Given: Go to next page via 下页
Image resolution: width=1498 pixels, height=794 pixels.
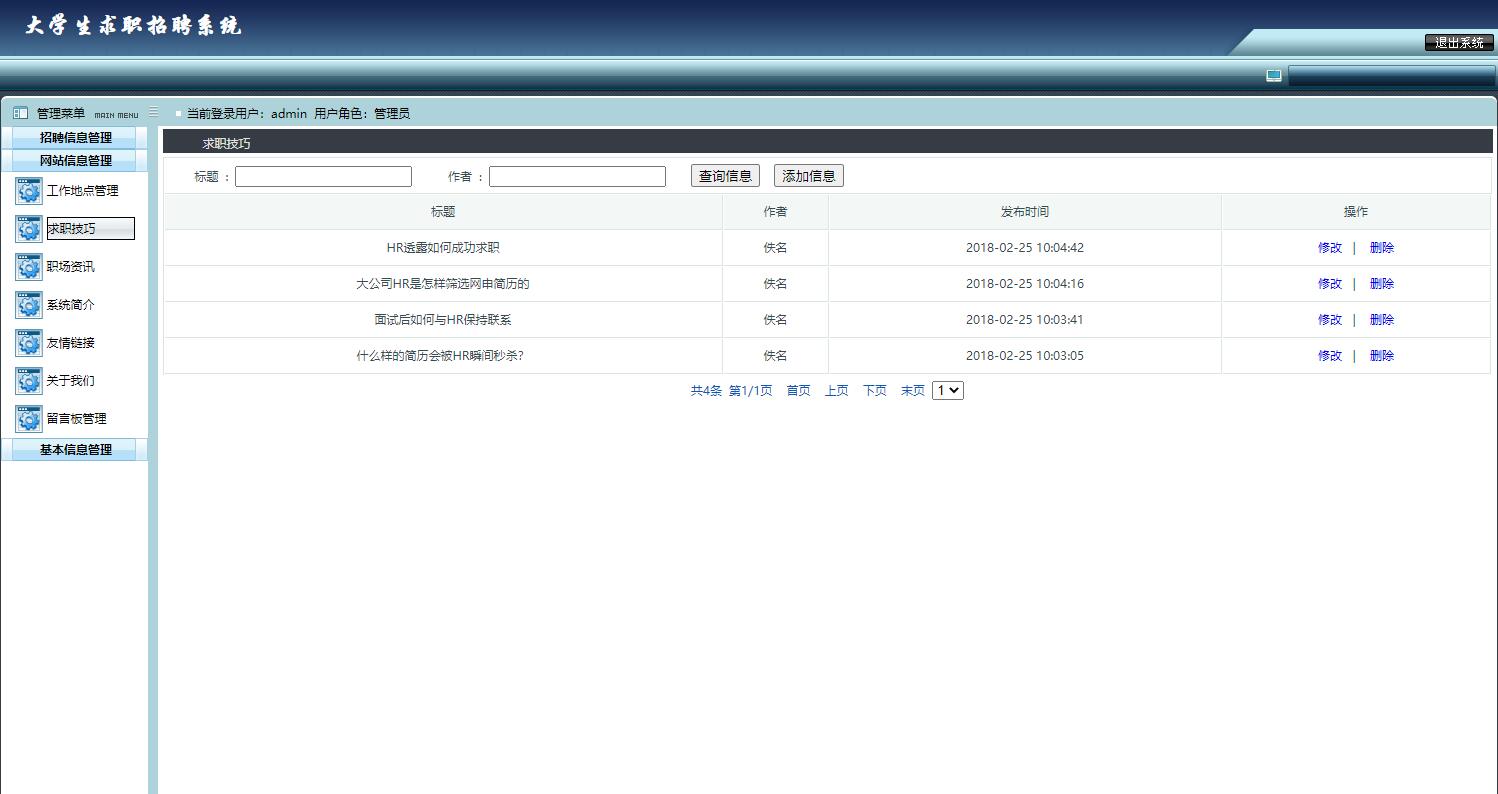Looking at the screenshot, I should [874, 391].
